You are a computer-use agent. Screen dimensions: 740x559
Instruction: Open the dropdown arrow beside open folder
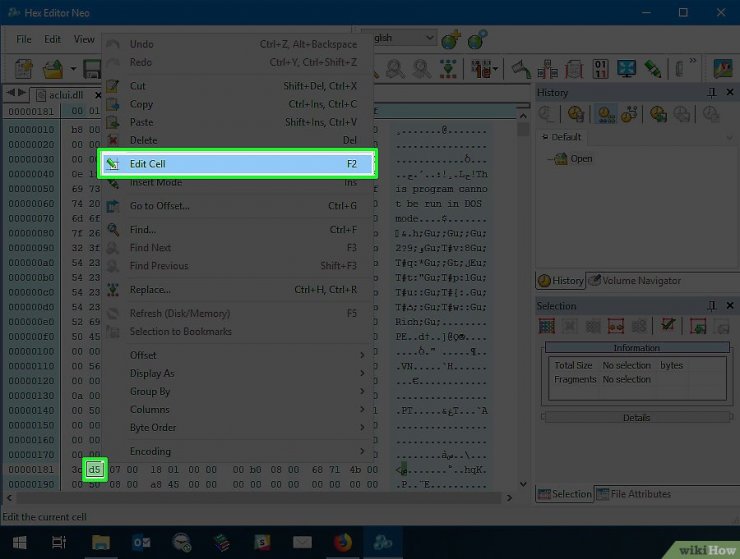coord(73,69)
